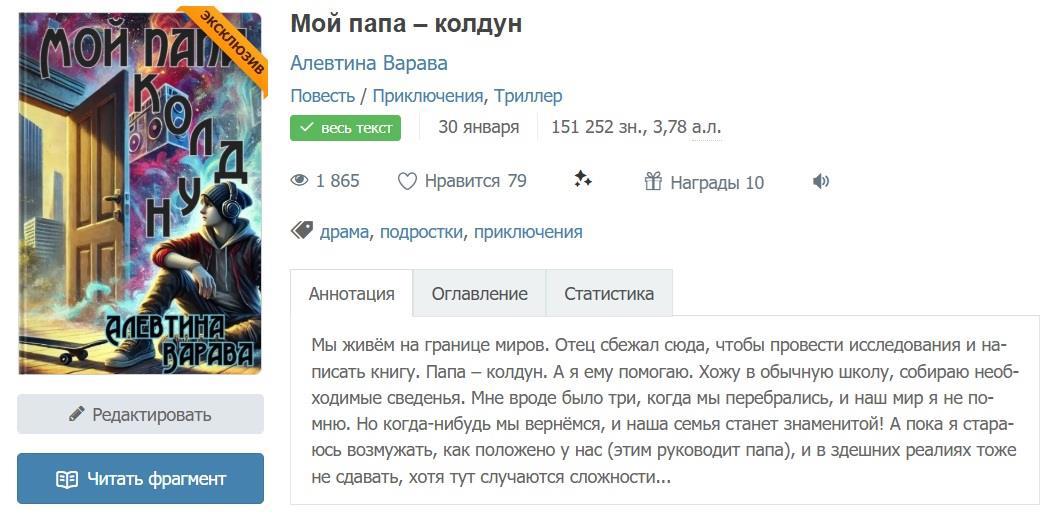This screenshot has width=1048, height=513.
Task: Click the green весь текст badge
Action: tap(345, 128)
